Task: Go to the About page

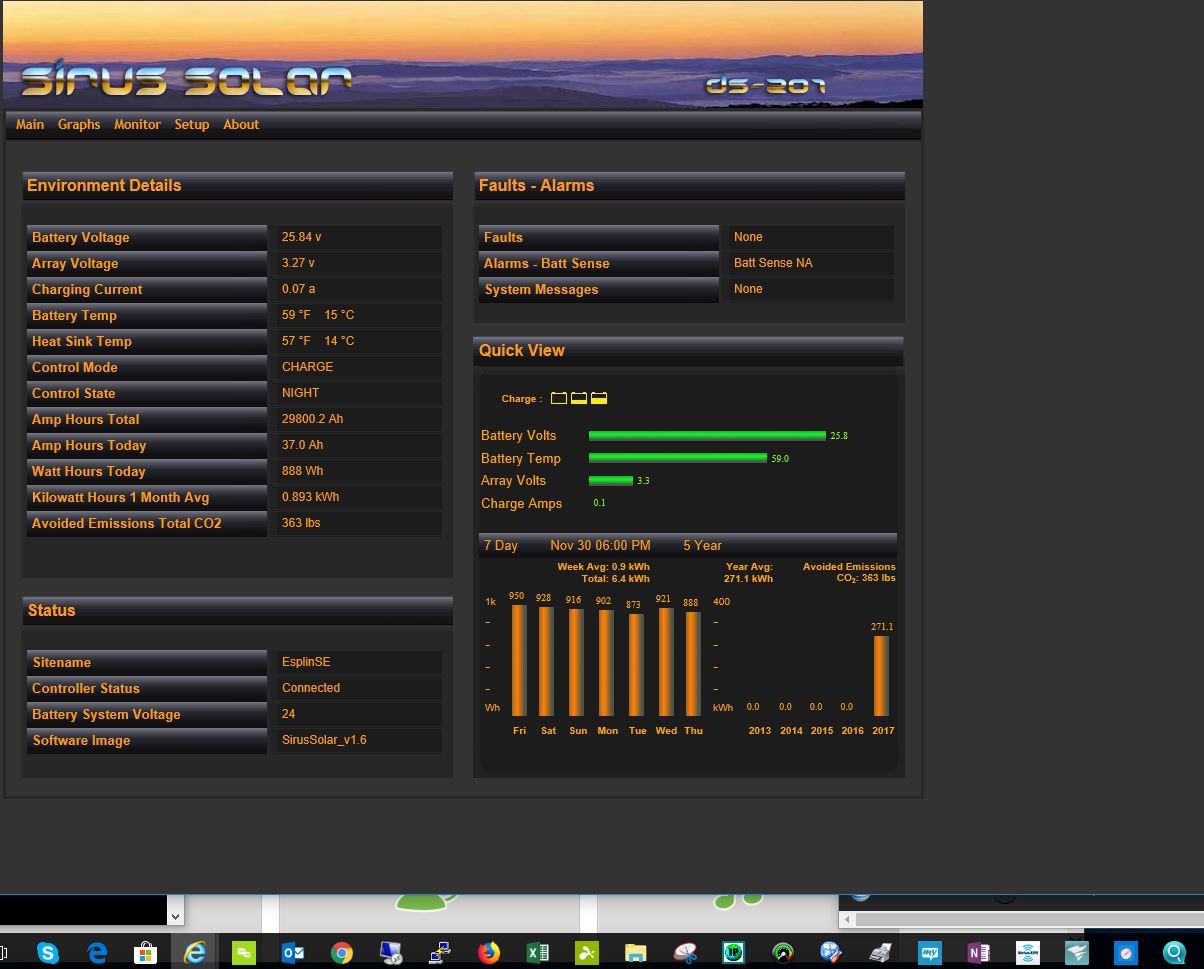Action: point(241,125)
